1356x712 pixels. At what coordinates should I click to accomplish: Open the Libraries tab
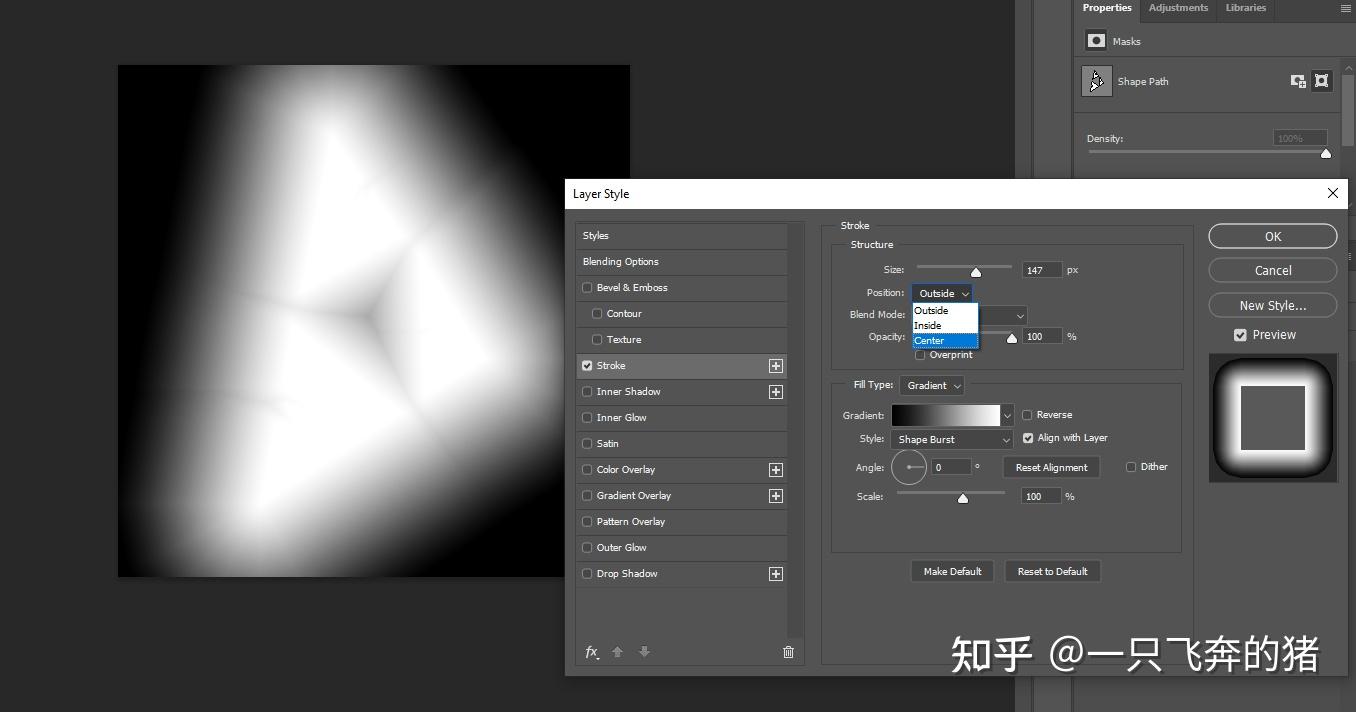tap(1246, 7)
